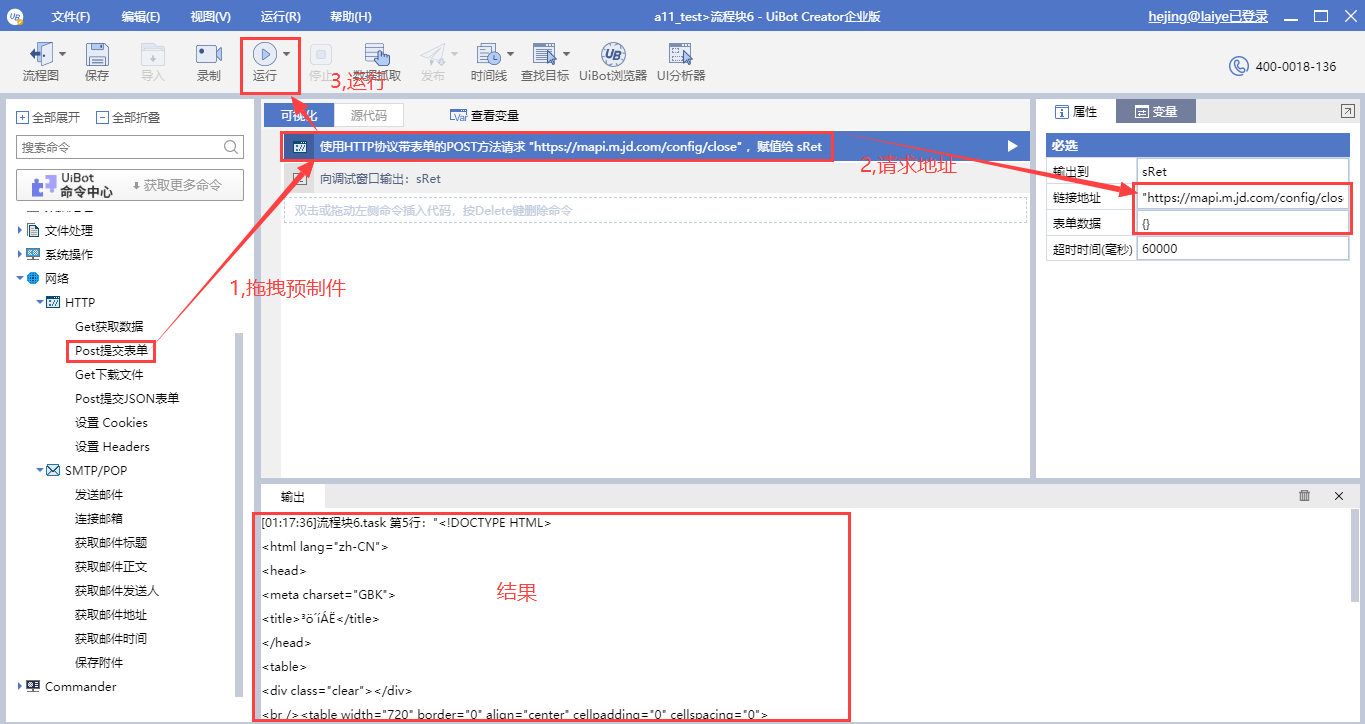Collapse the 网络 tree node

pos(21,279)
